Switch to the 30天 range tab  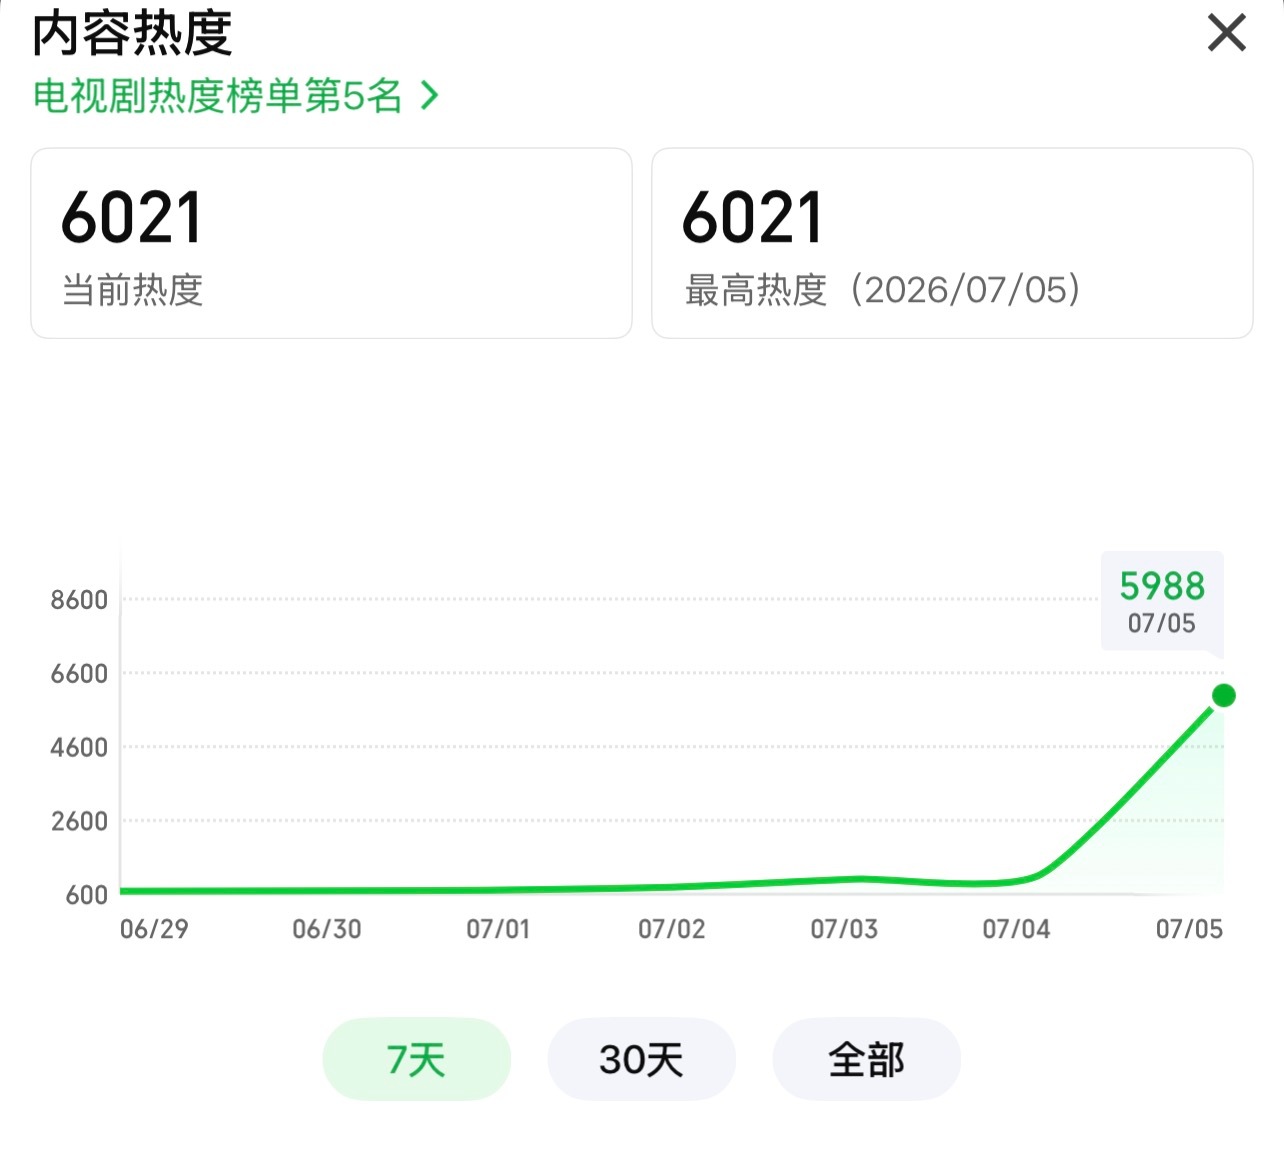point(641,1059)
